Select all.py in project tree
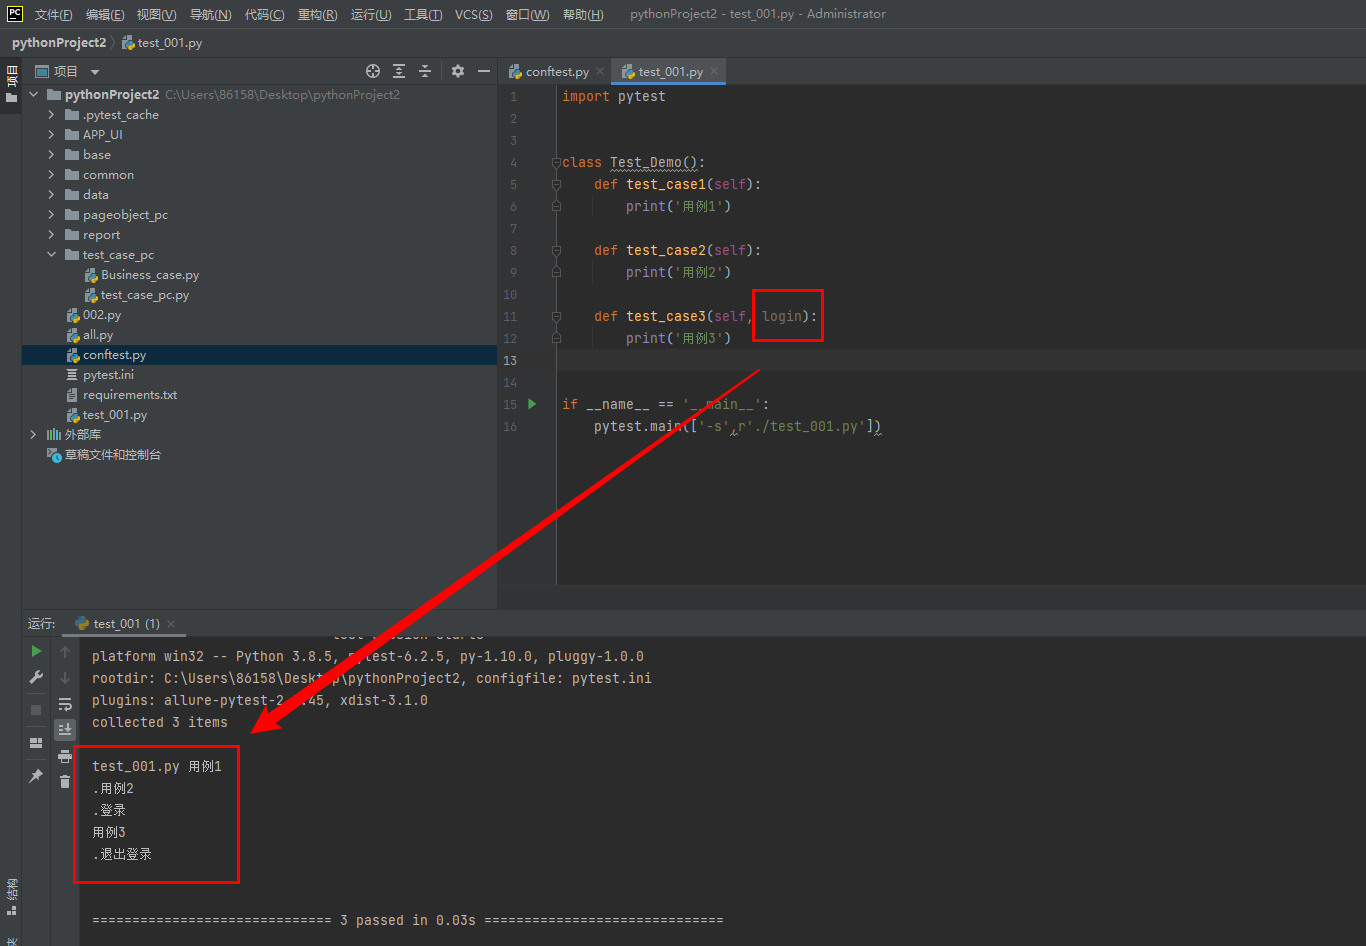Image resolution: width=1366 pixels, height=946 pixels. [x=98, y=335]
